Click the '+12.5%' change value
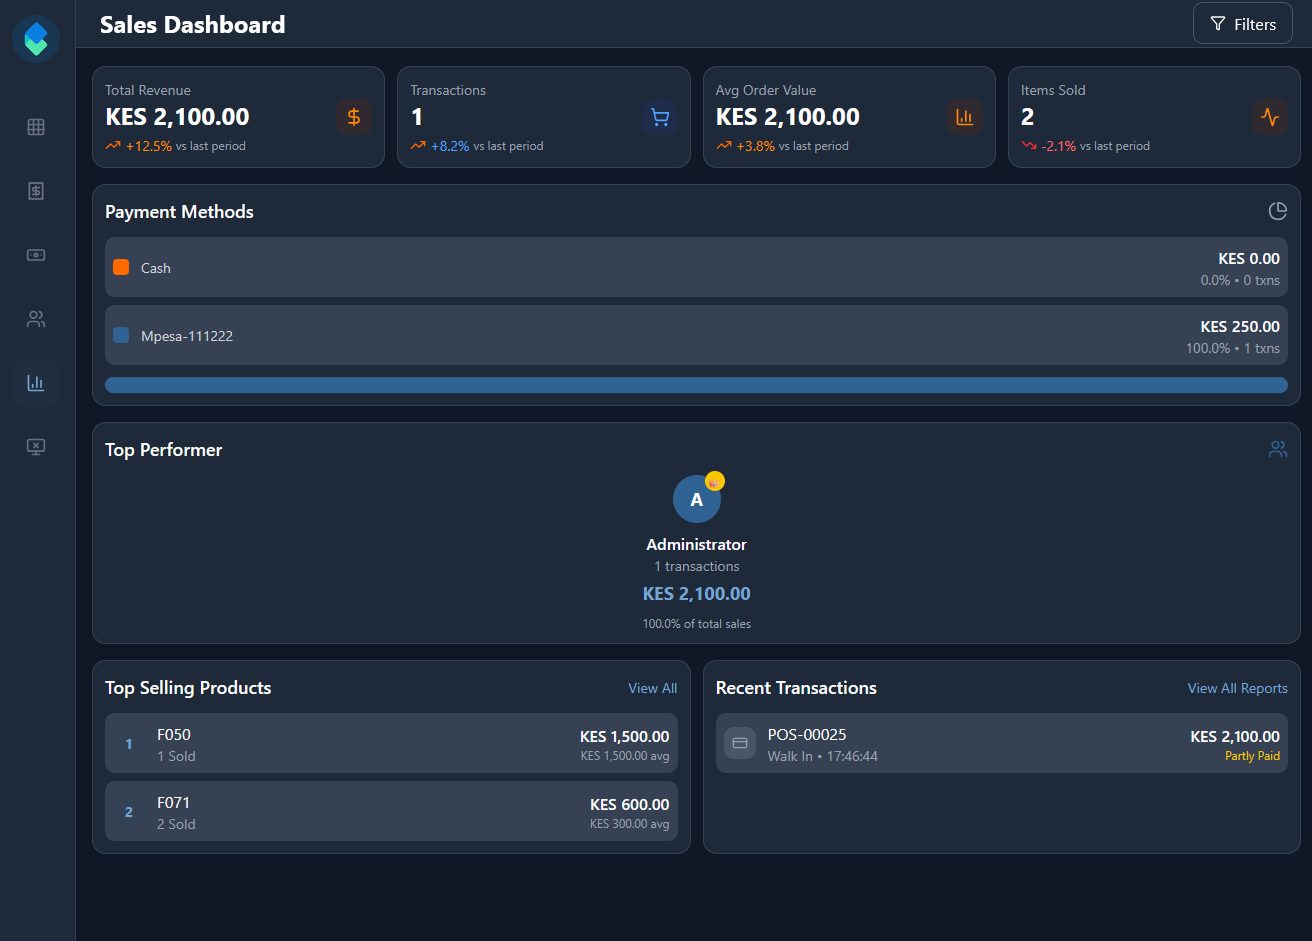This screenshot has width=1312, height=941. tap(149, 146)
